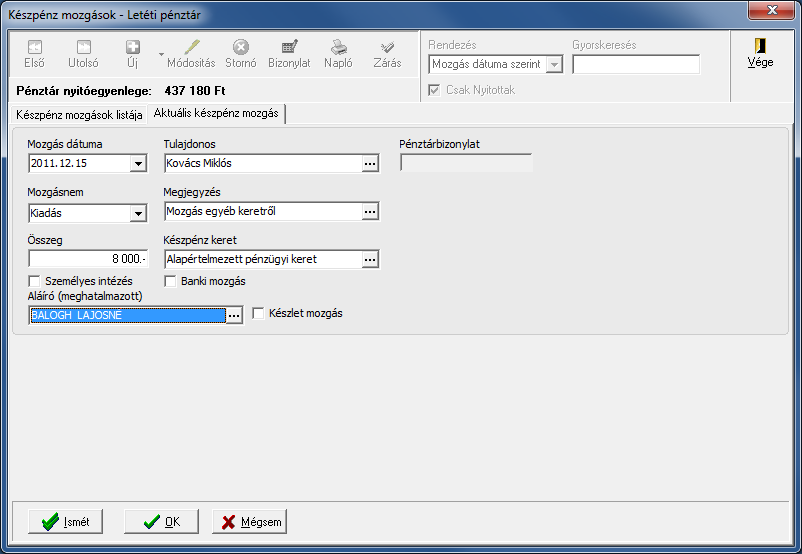Open the arrow next to Új
Viewport: 802px width, 554px height.
coord(161,54)
